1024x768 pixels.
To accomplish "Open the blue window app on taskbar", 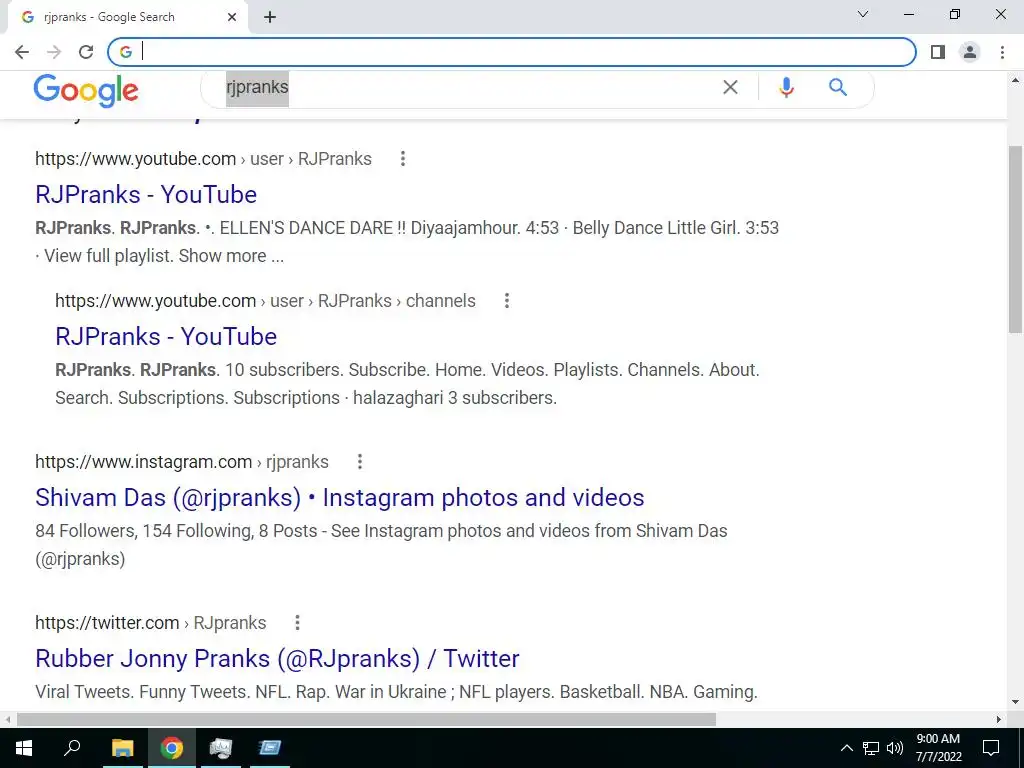I will coord(269,748).
